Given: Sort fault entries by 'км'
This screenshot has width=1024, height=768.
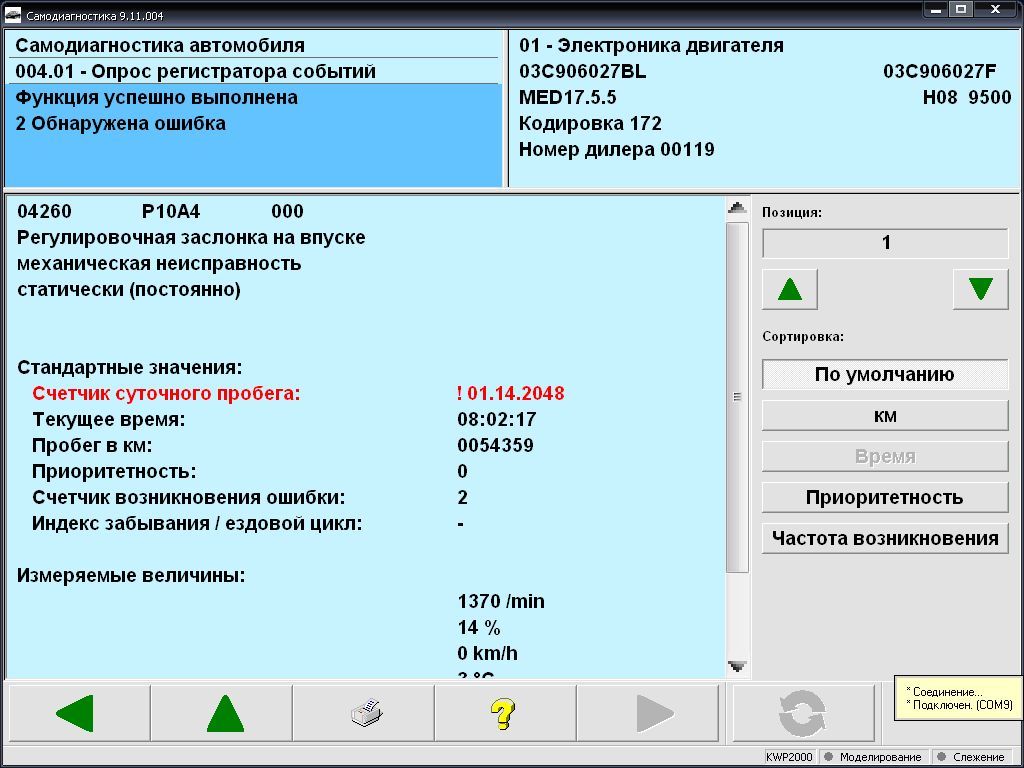Looking at the screenshot, I should point(885,415).
